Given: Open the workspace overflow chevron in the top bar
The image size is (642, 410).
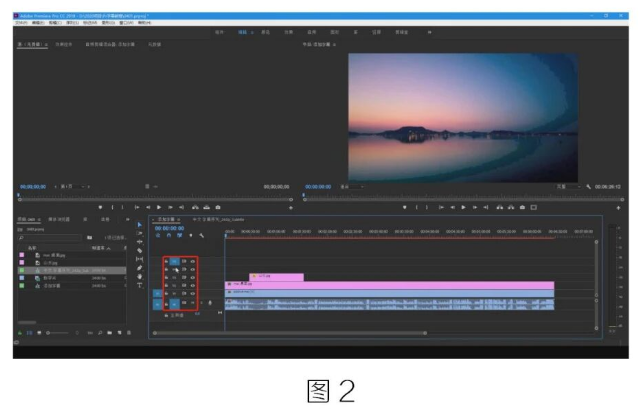Looking at the screenshot, I should pos(431,32).
